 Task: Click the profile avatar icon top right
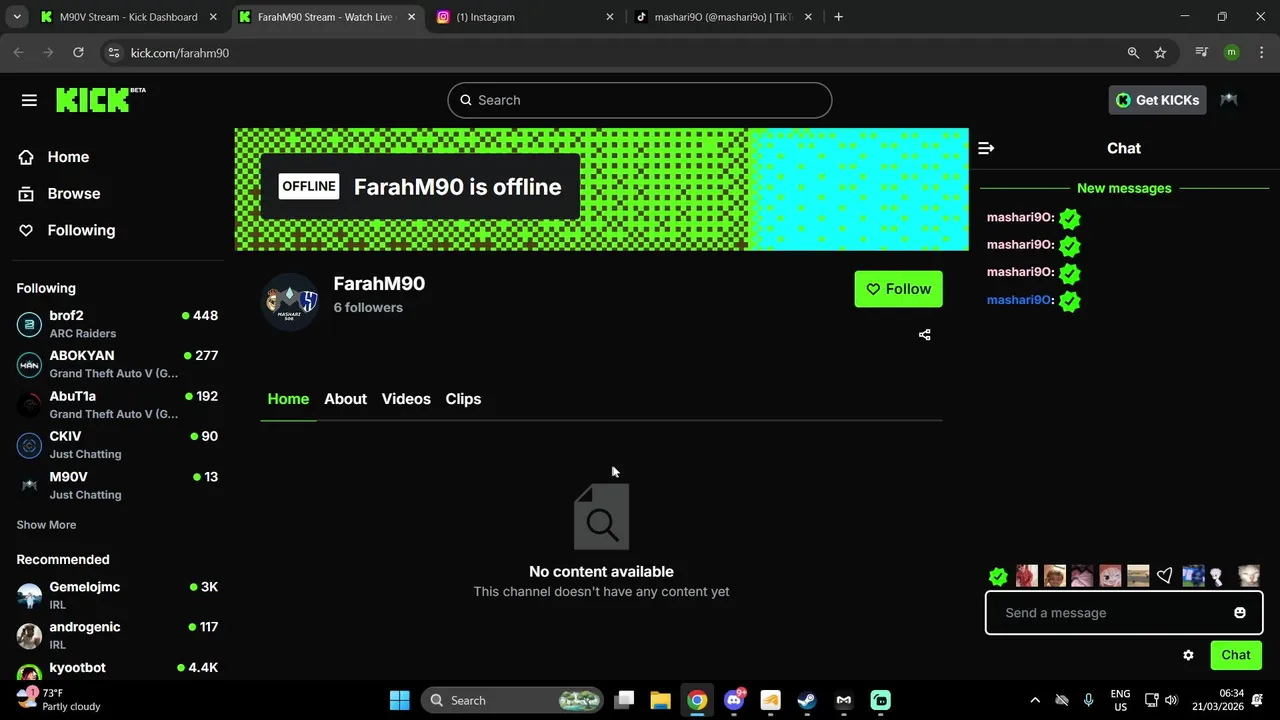coord(1229,100)
